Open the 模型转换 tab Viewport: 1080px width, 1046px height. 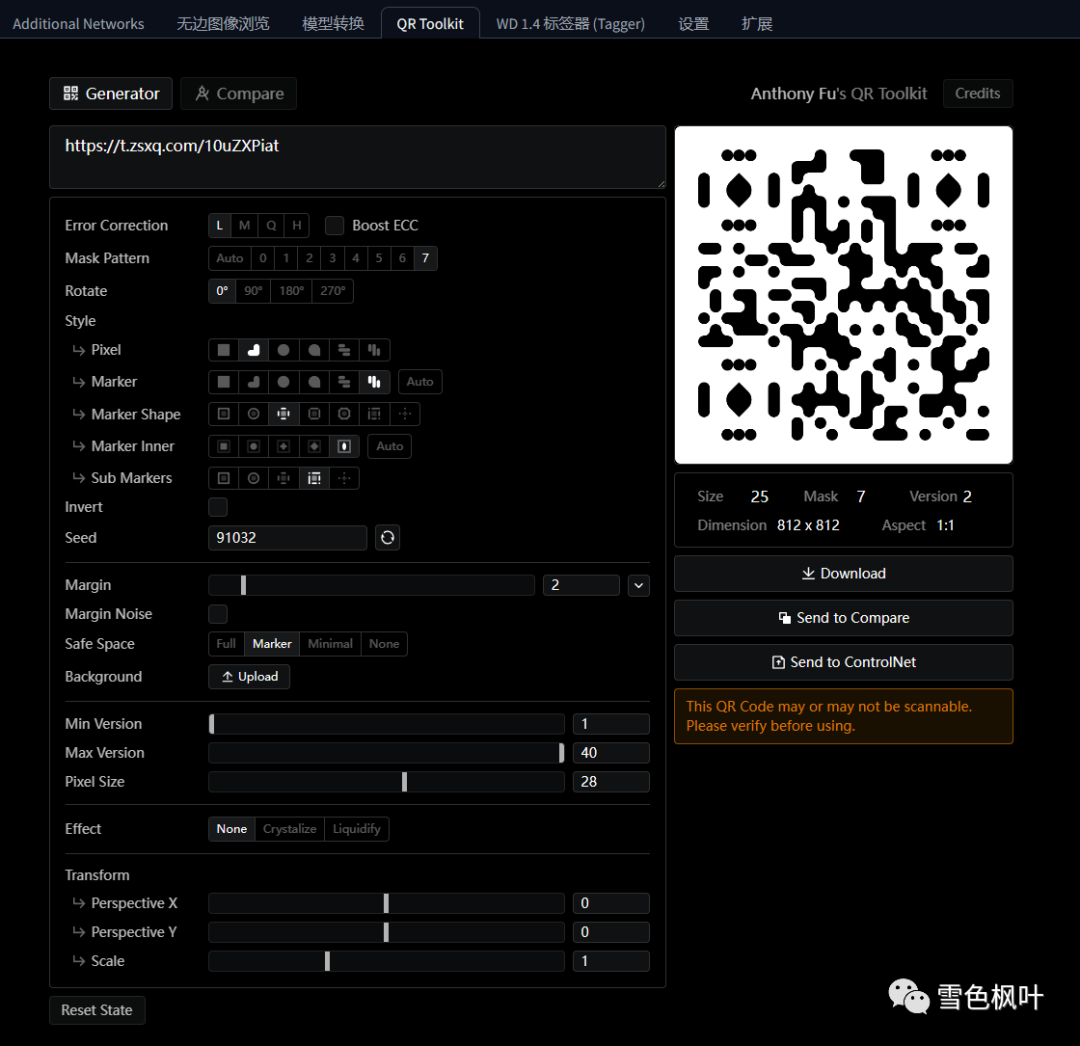(333, 23)
